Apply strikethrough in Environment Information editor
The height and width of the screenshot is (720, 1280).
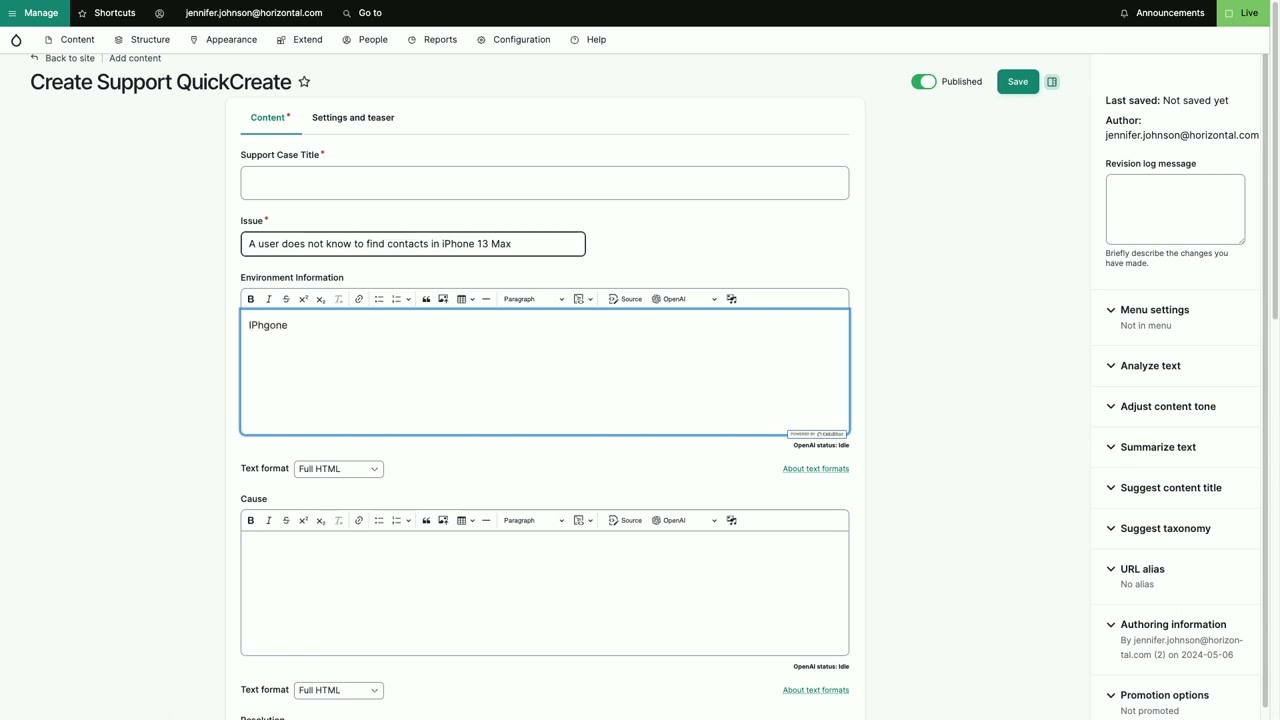click(x=286, y=299)
